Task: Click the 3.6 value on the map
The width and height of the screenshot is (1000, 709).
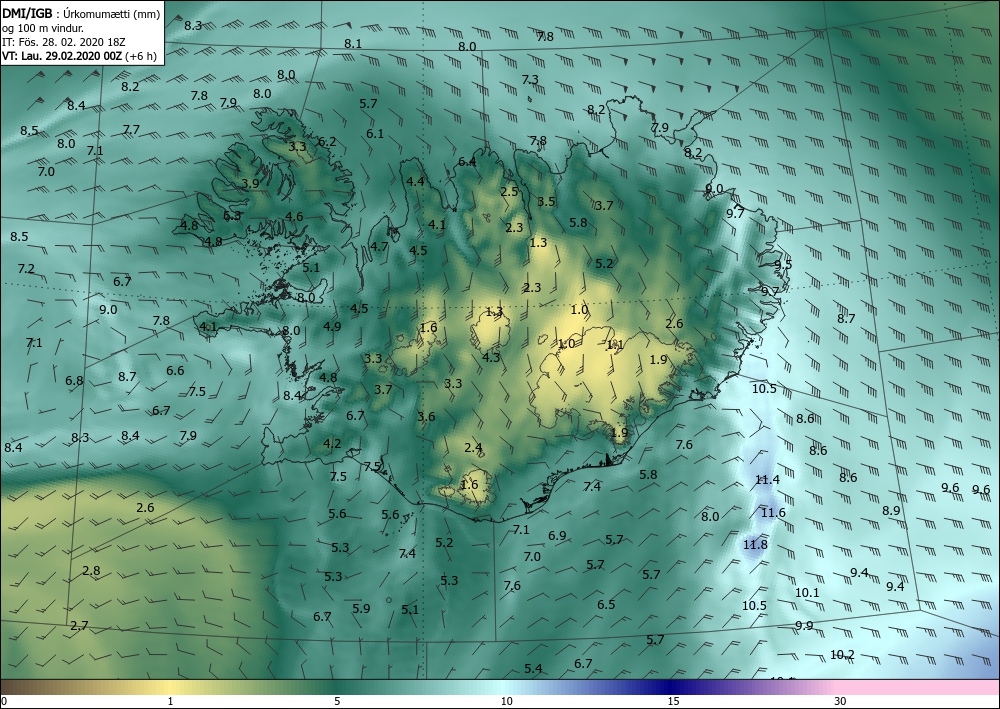Action: click(426, 417)
